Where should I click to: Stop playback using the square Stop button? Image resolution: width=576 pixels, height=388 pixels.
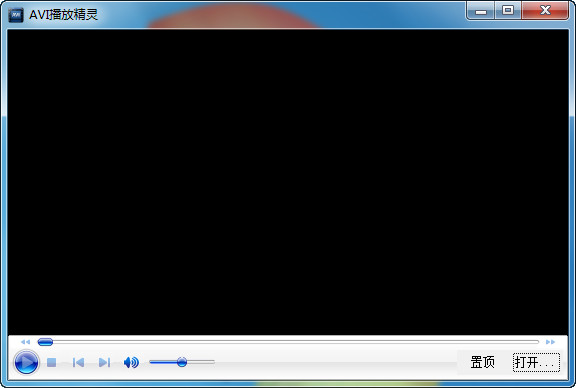(51, 363)
